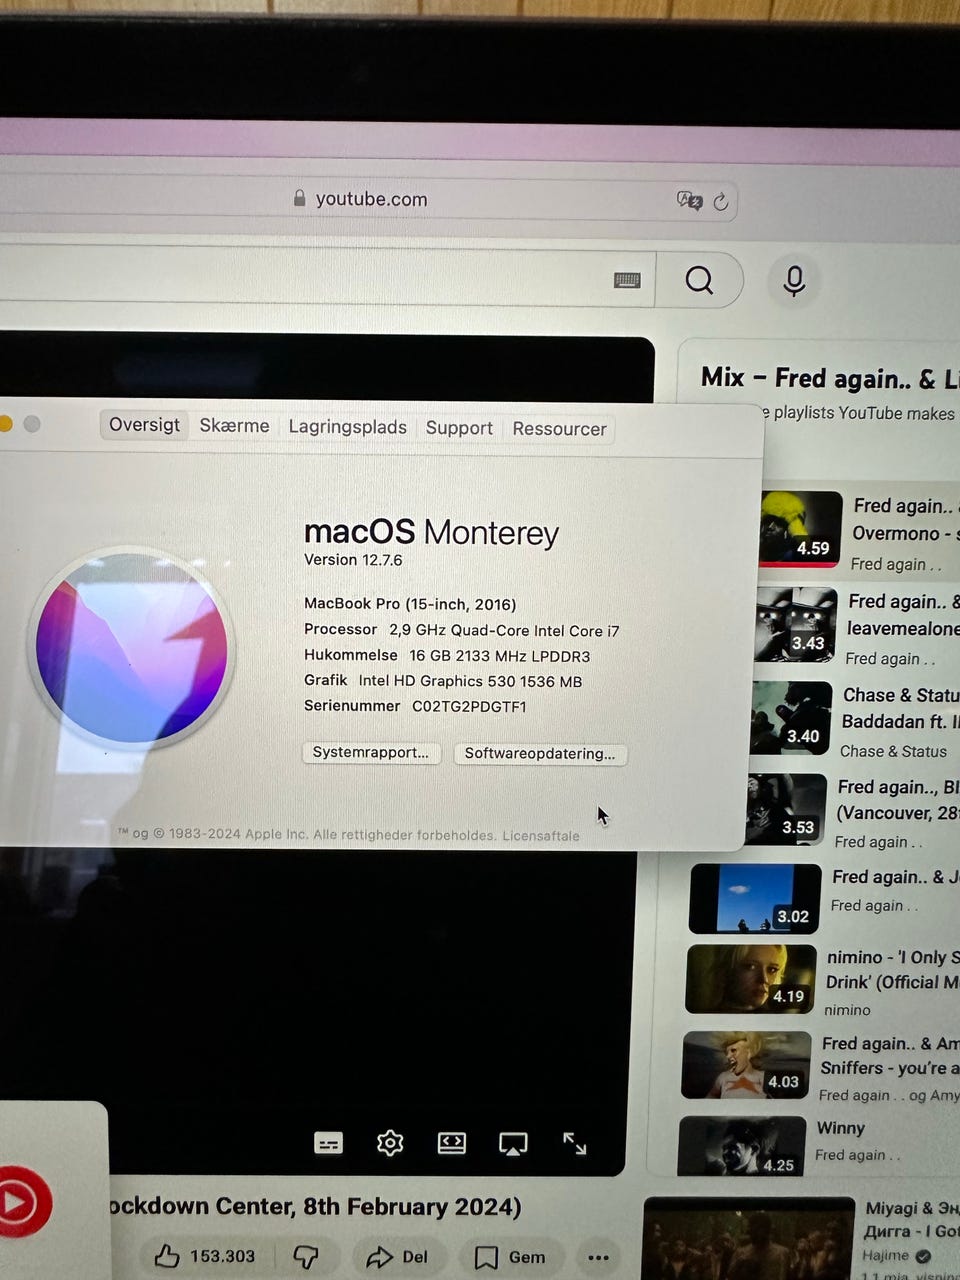Viewport: 960px width, 1280px height.
Task: Start voice search with microphone icon
Action: [x=794, y=281]
